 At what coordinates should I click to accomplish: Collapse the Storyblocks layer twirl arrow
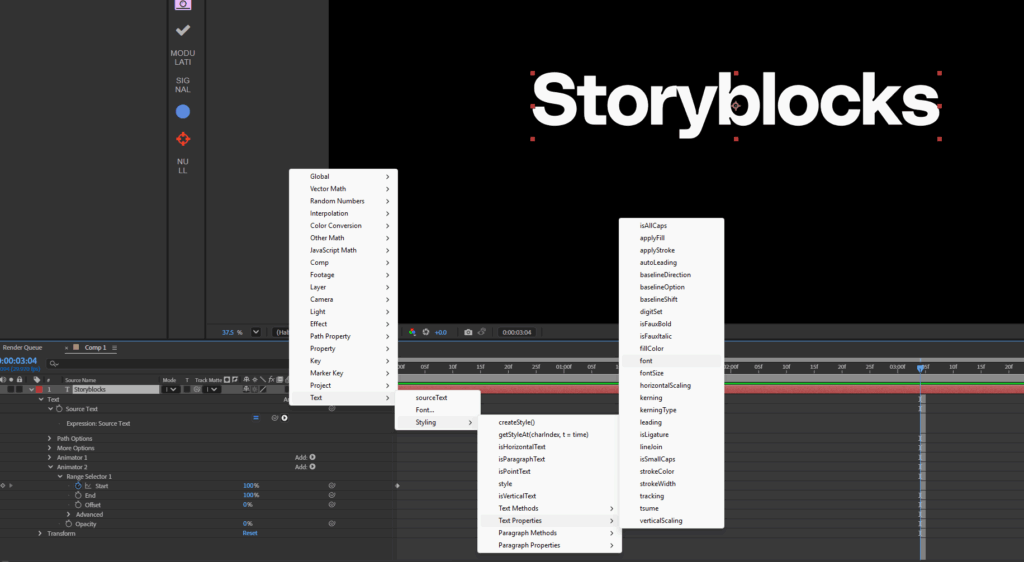tap(31, 389)
